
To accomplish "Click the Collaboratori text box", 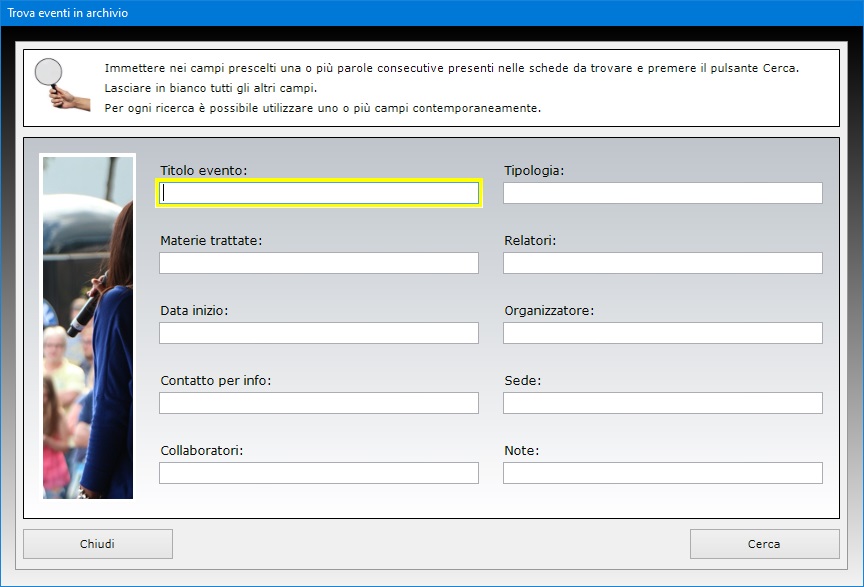I will [319, 473].
